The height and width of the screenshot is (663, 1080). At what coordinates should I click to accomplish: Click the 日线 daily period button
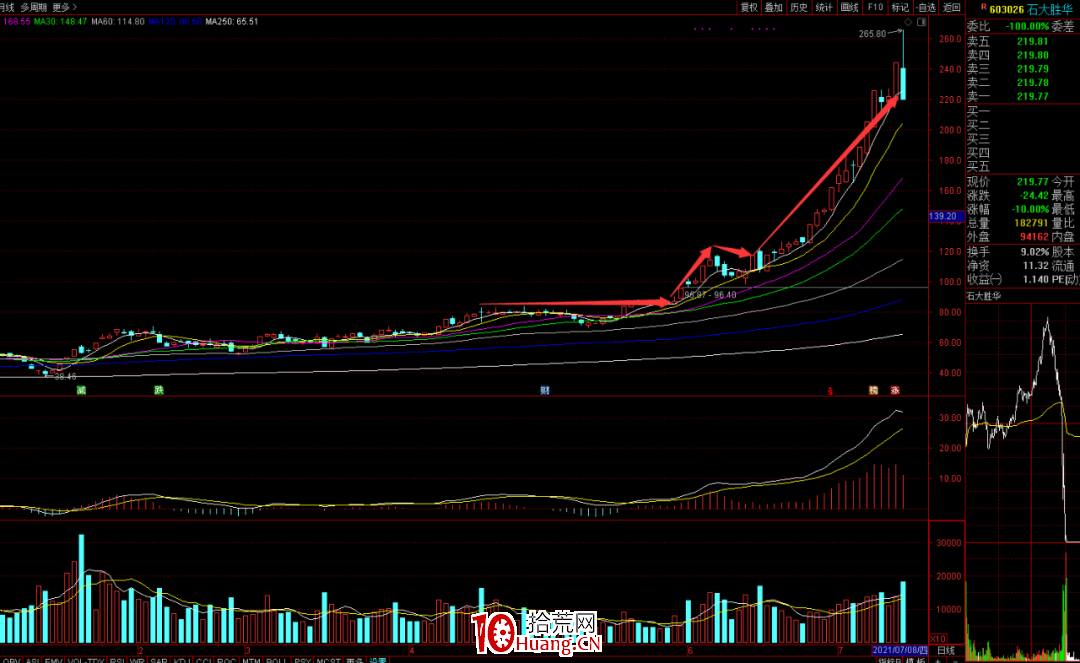pos(946,650)
